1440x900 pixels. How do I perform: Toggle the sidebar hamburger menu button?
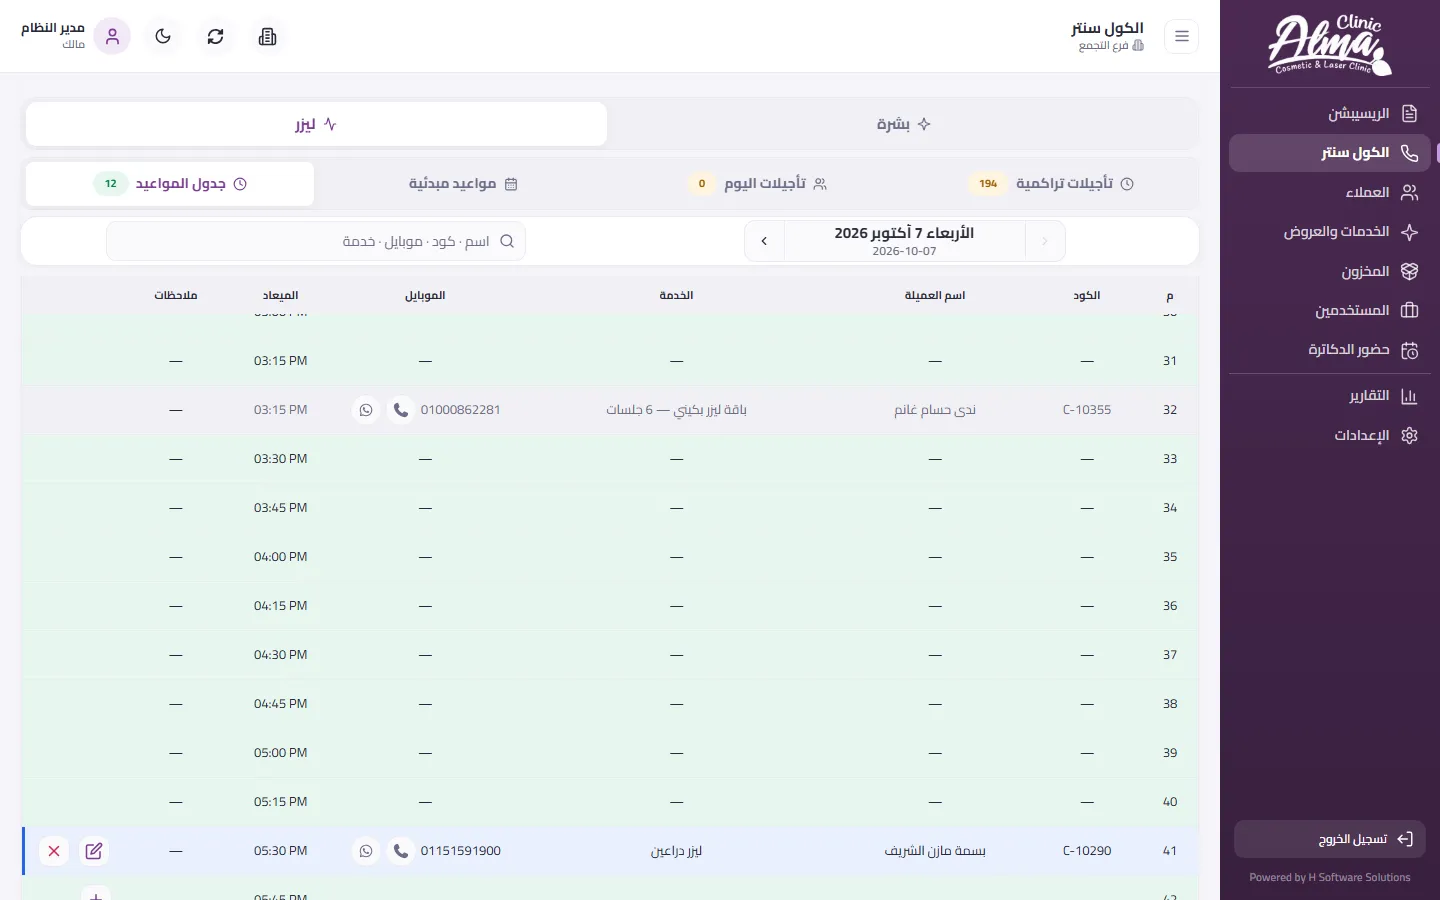pyautogui.click(x=1181, y=37)
